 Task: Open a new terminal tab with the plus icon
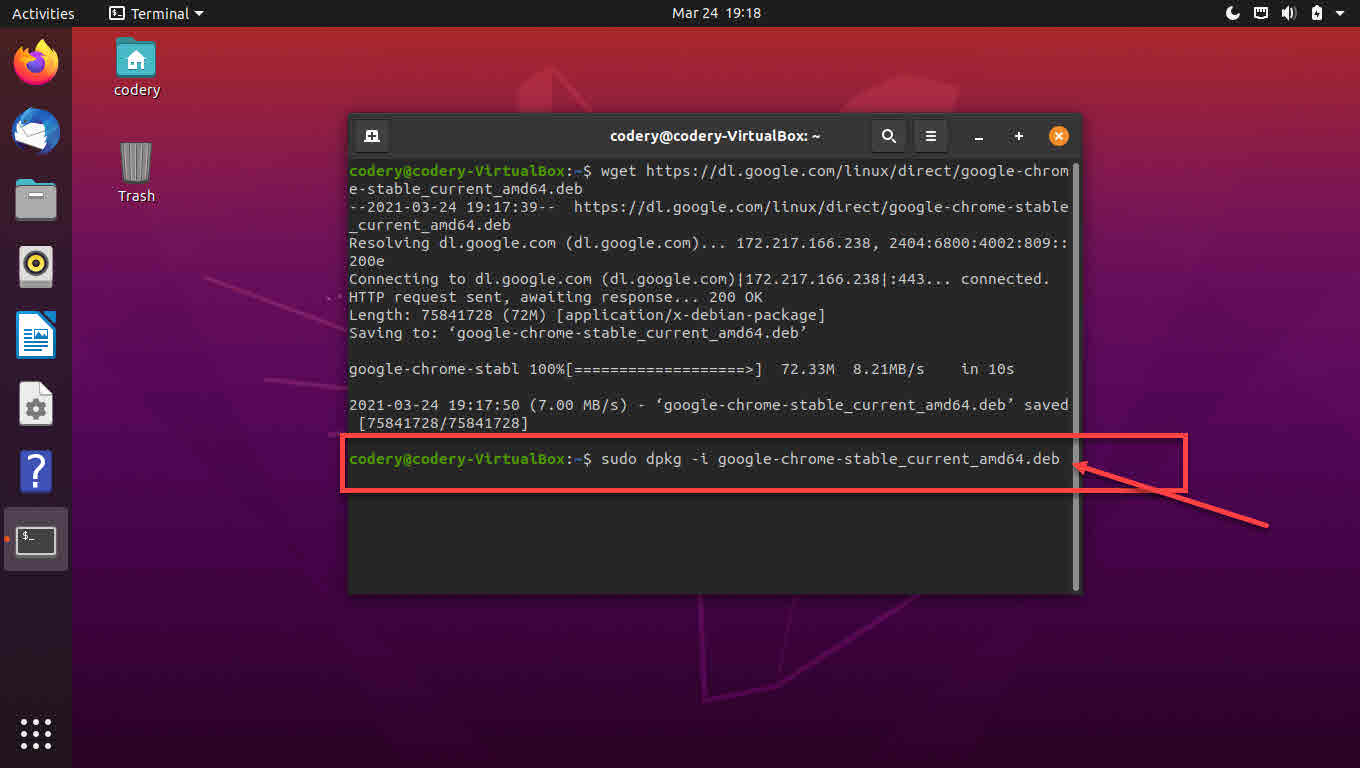click(371, 136)
